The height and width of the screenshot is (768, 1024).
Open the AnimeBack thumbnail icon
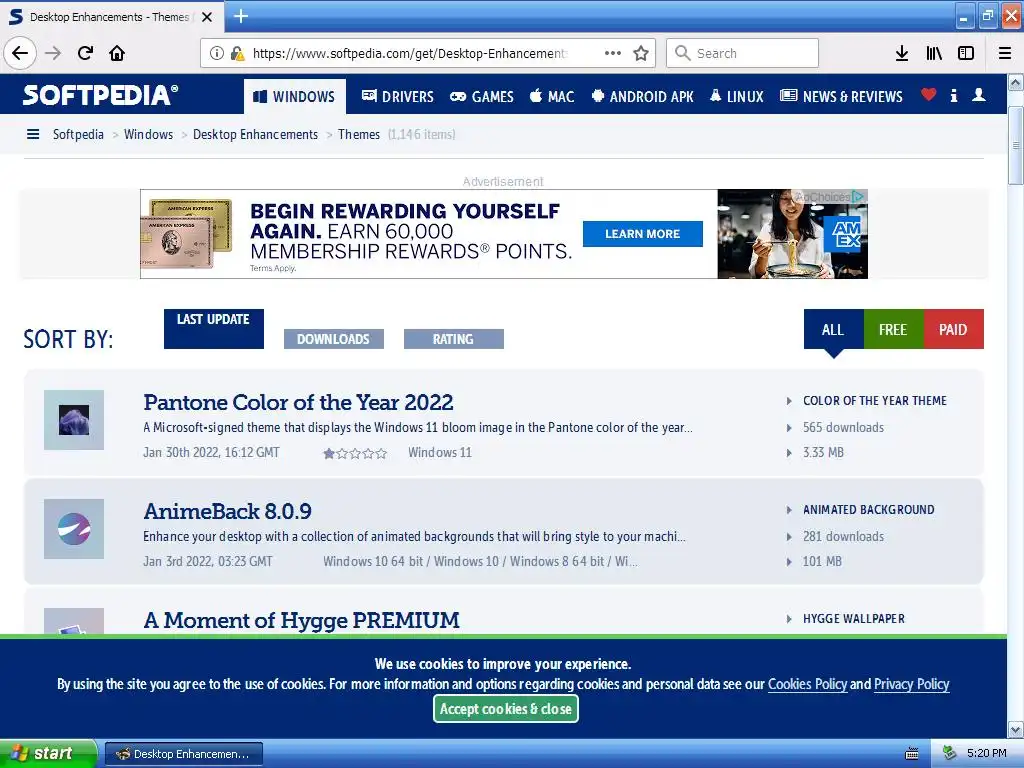coord(74,529)
